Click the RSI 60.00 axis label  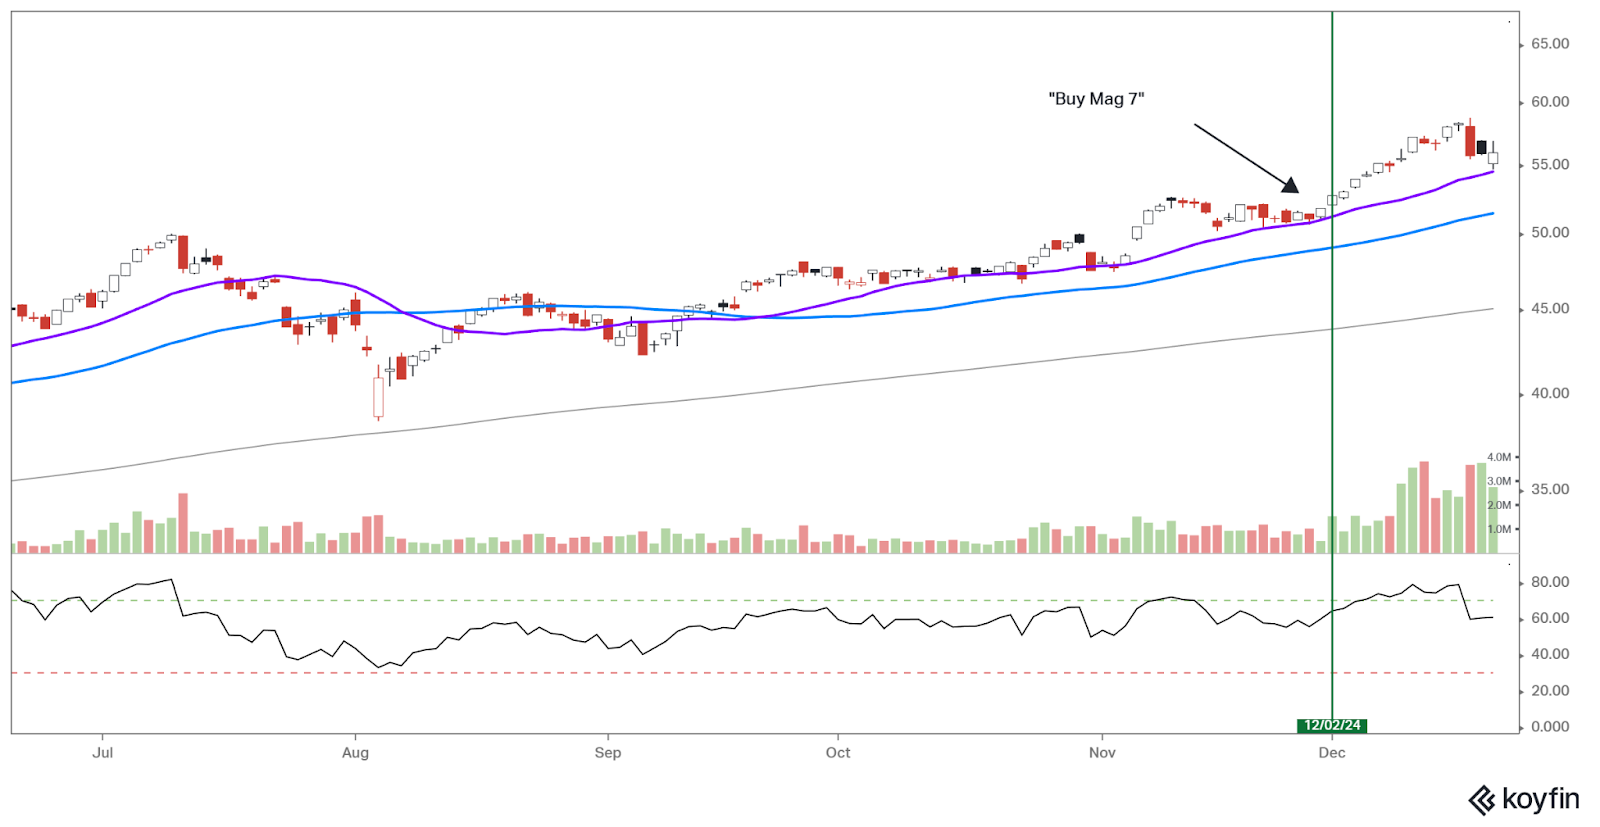click(x=1550, y=618)
